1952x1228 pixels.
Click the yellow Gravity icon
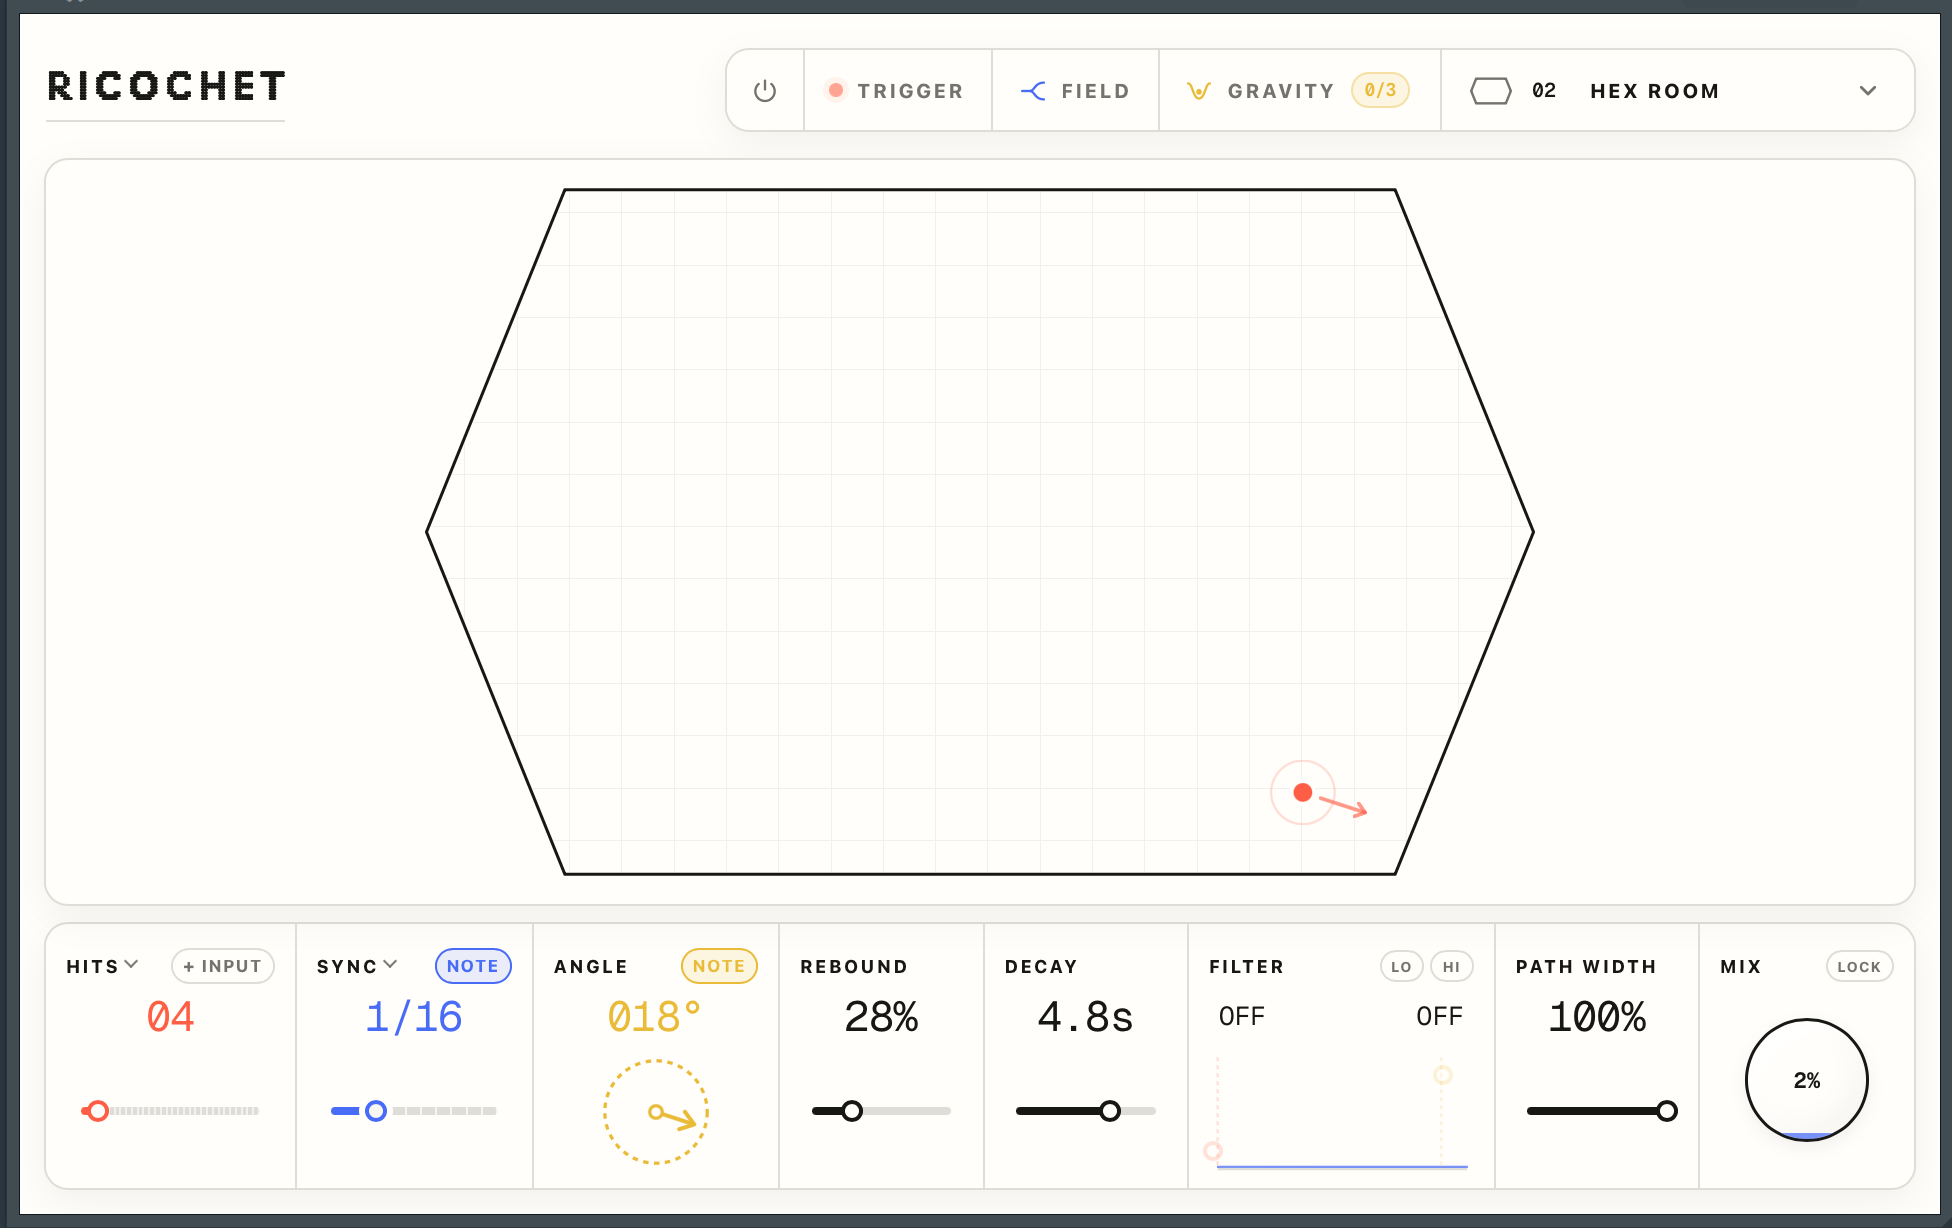[1199, 91]
